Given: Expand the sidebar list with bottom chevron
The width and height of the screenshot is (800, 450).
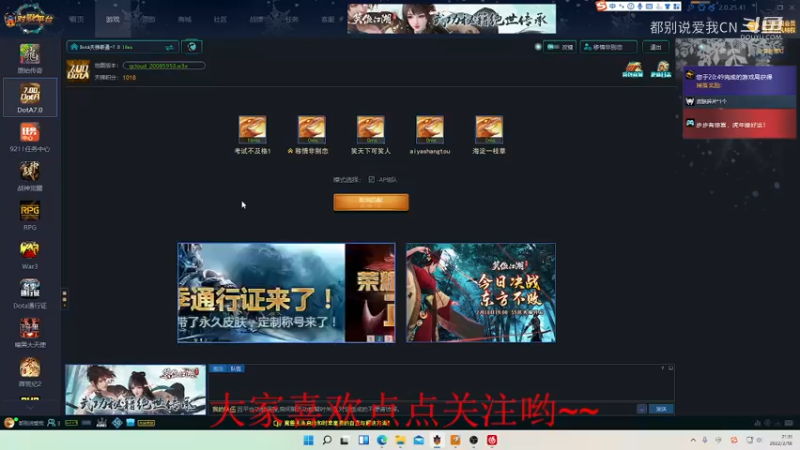Looking at the screenshot, I should coord(30,408).
